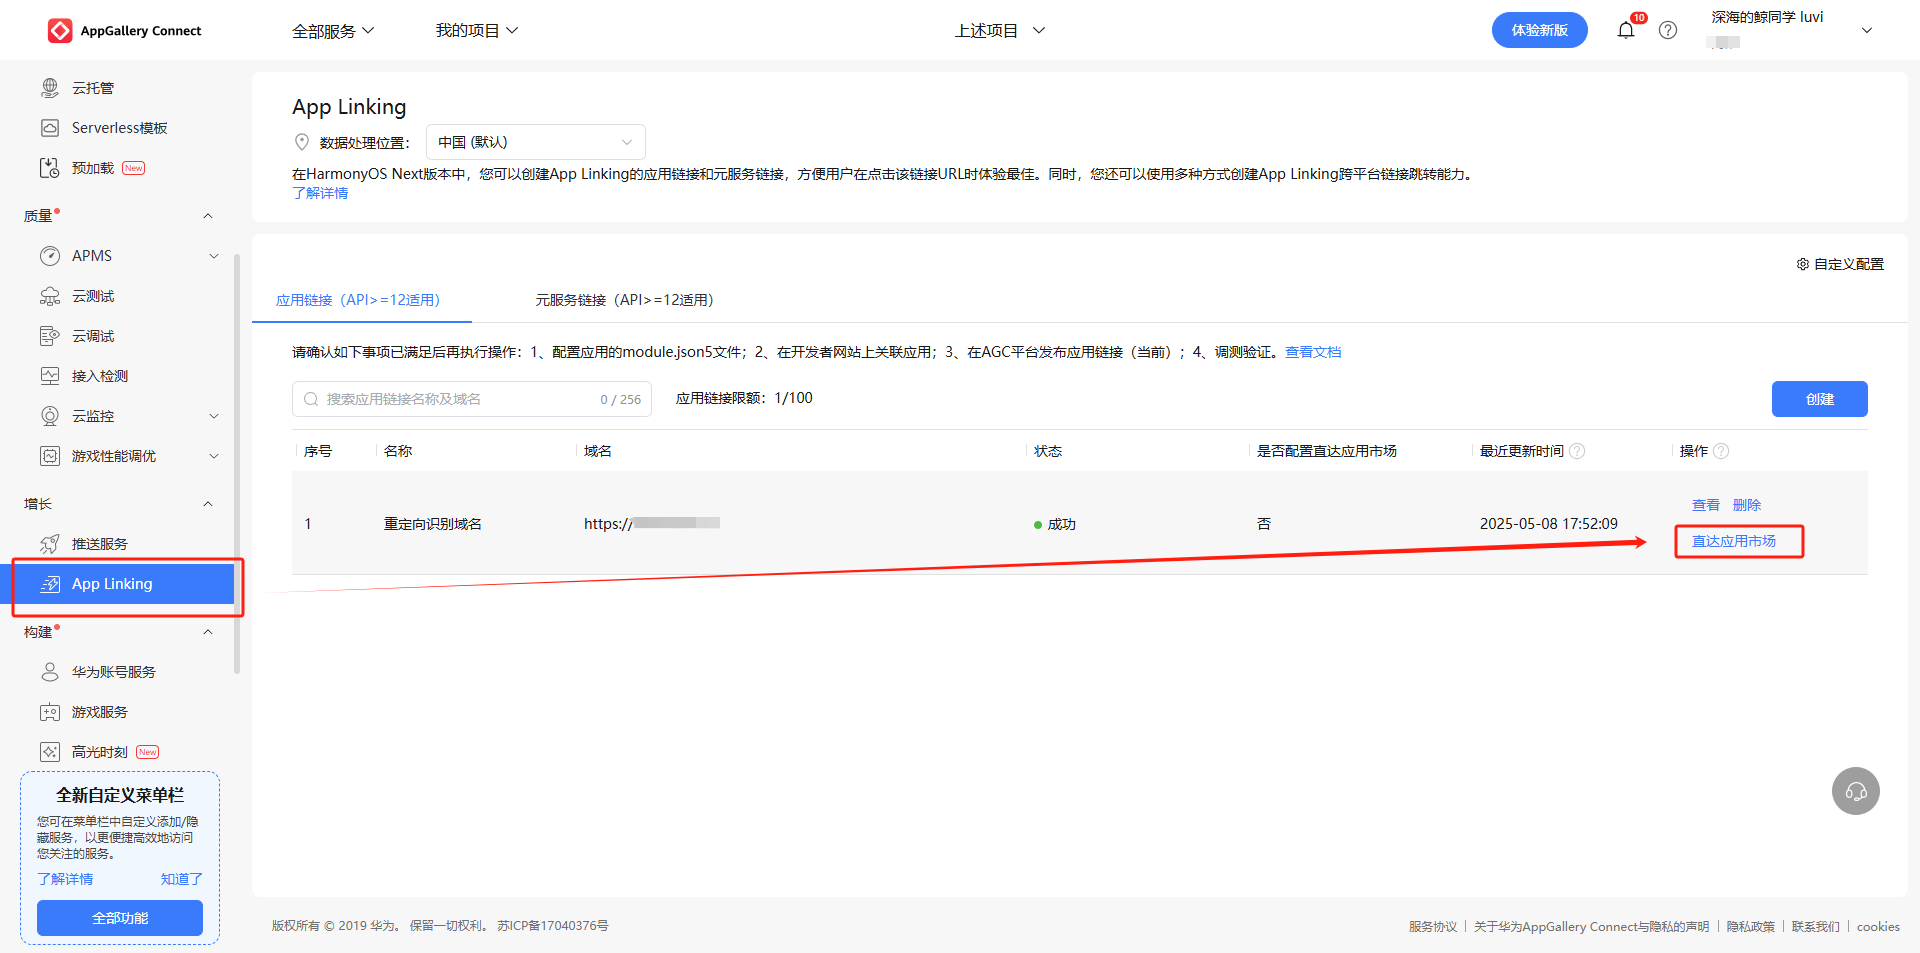
Task: Expand the 游戏性能调优 submenu chevron
Action: (x=214, y=456)
